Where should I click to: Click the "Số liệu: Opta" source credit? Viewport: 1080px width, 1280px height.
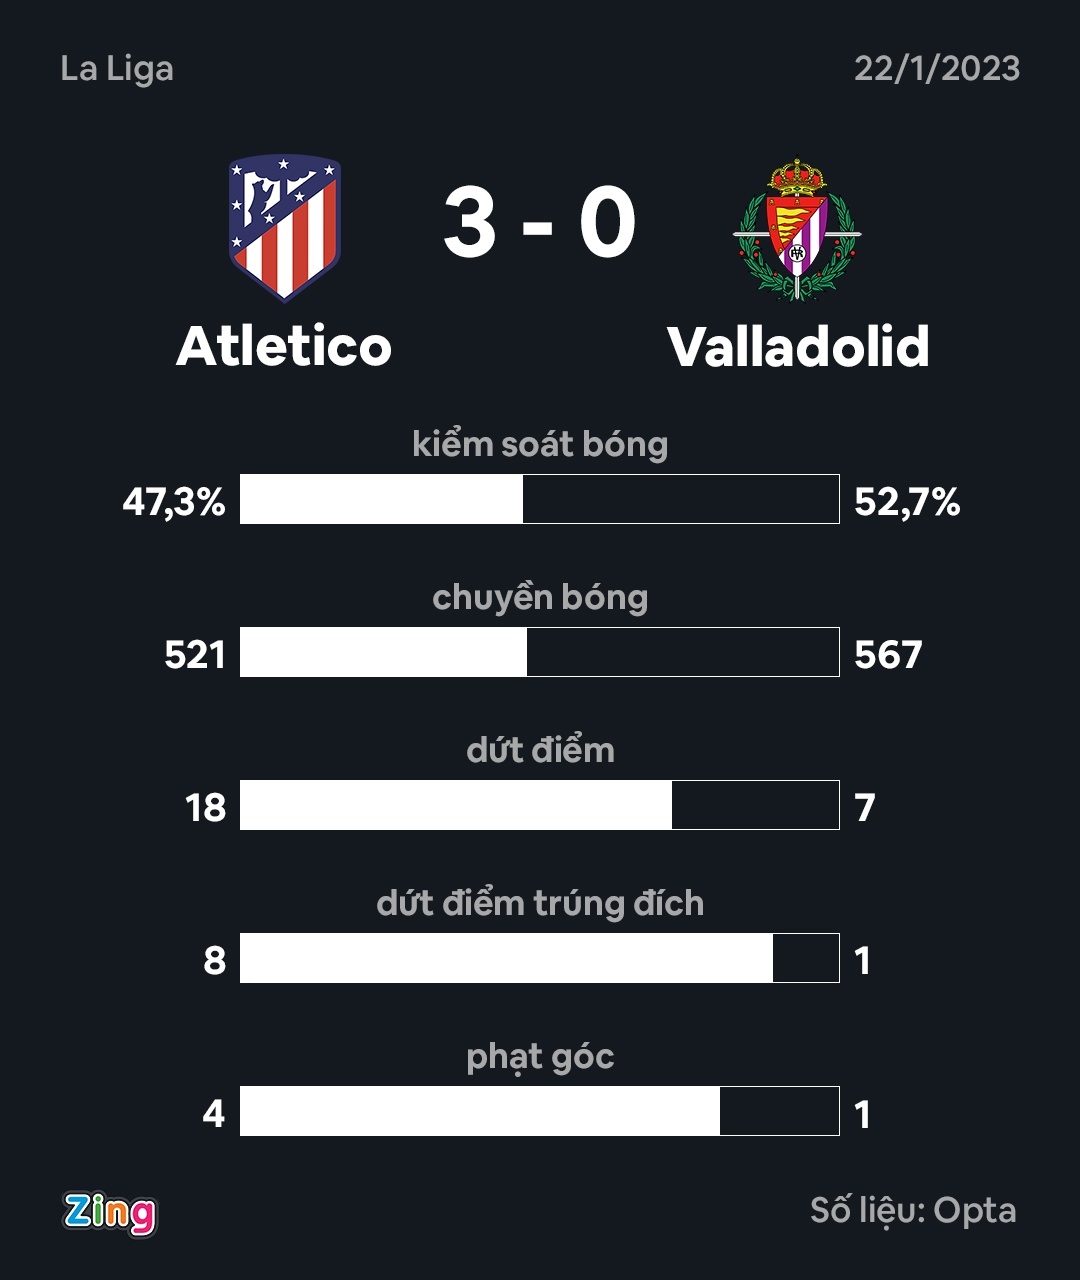tap(913, 1211)
